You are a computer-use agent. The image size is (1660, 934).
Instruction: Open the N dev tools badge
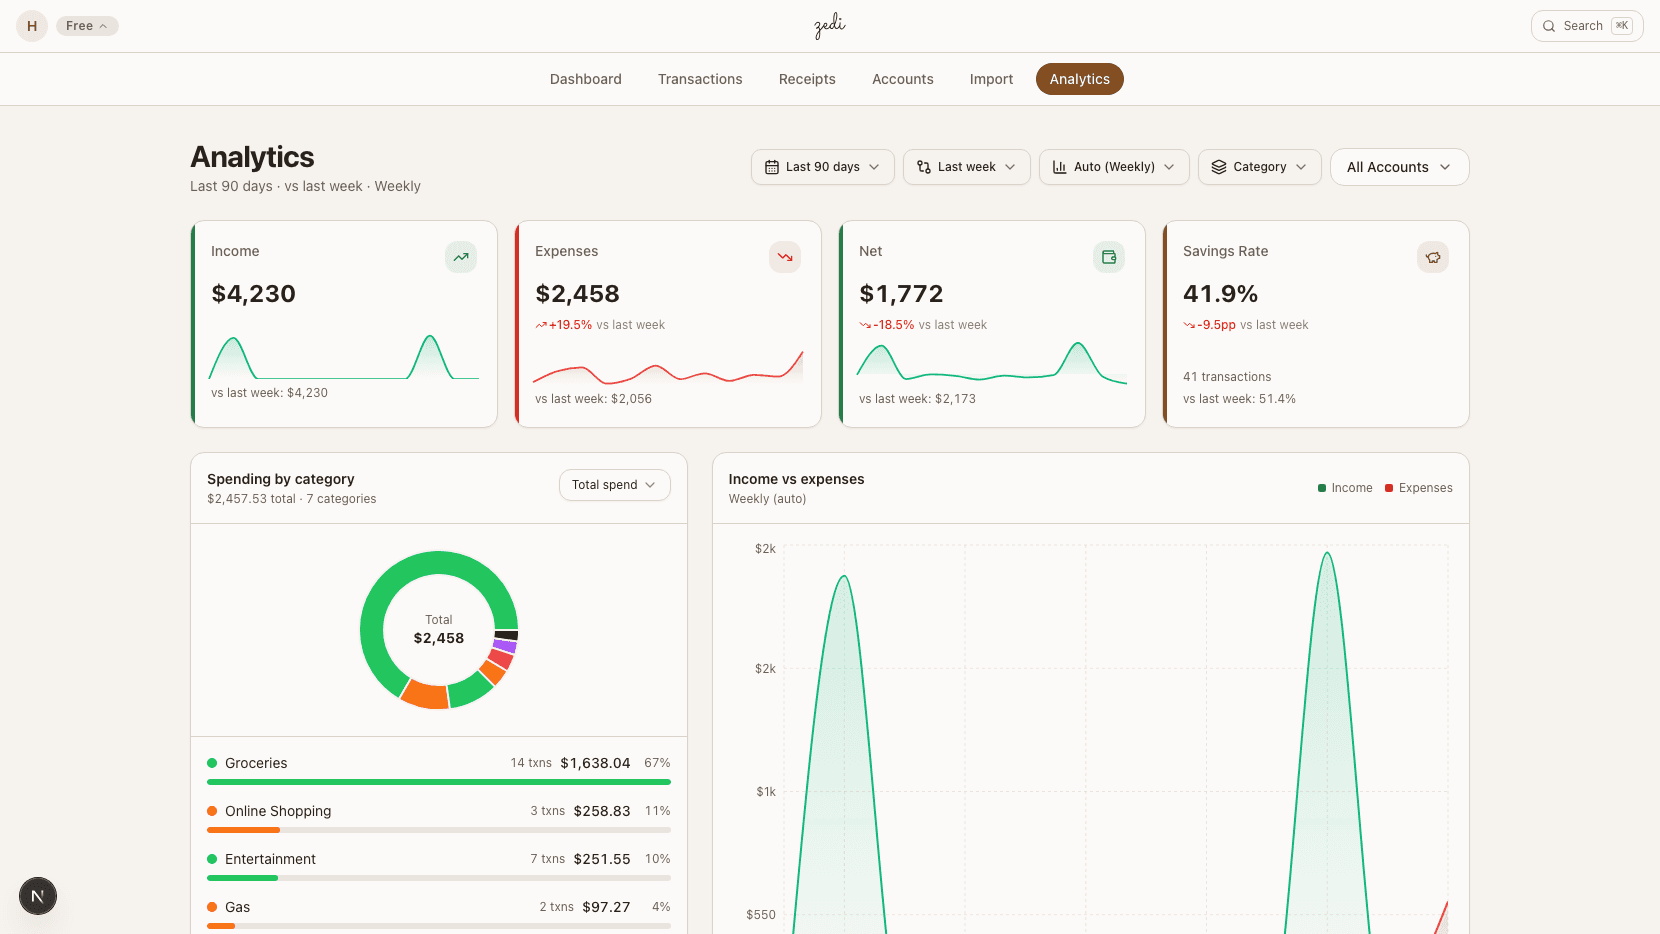tap(38, 896)
